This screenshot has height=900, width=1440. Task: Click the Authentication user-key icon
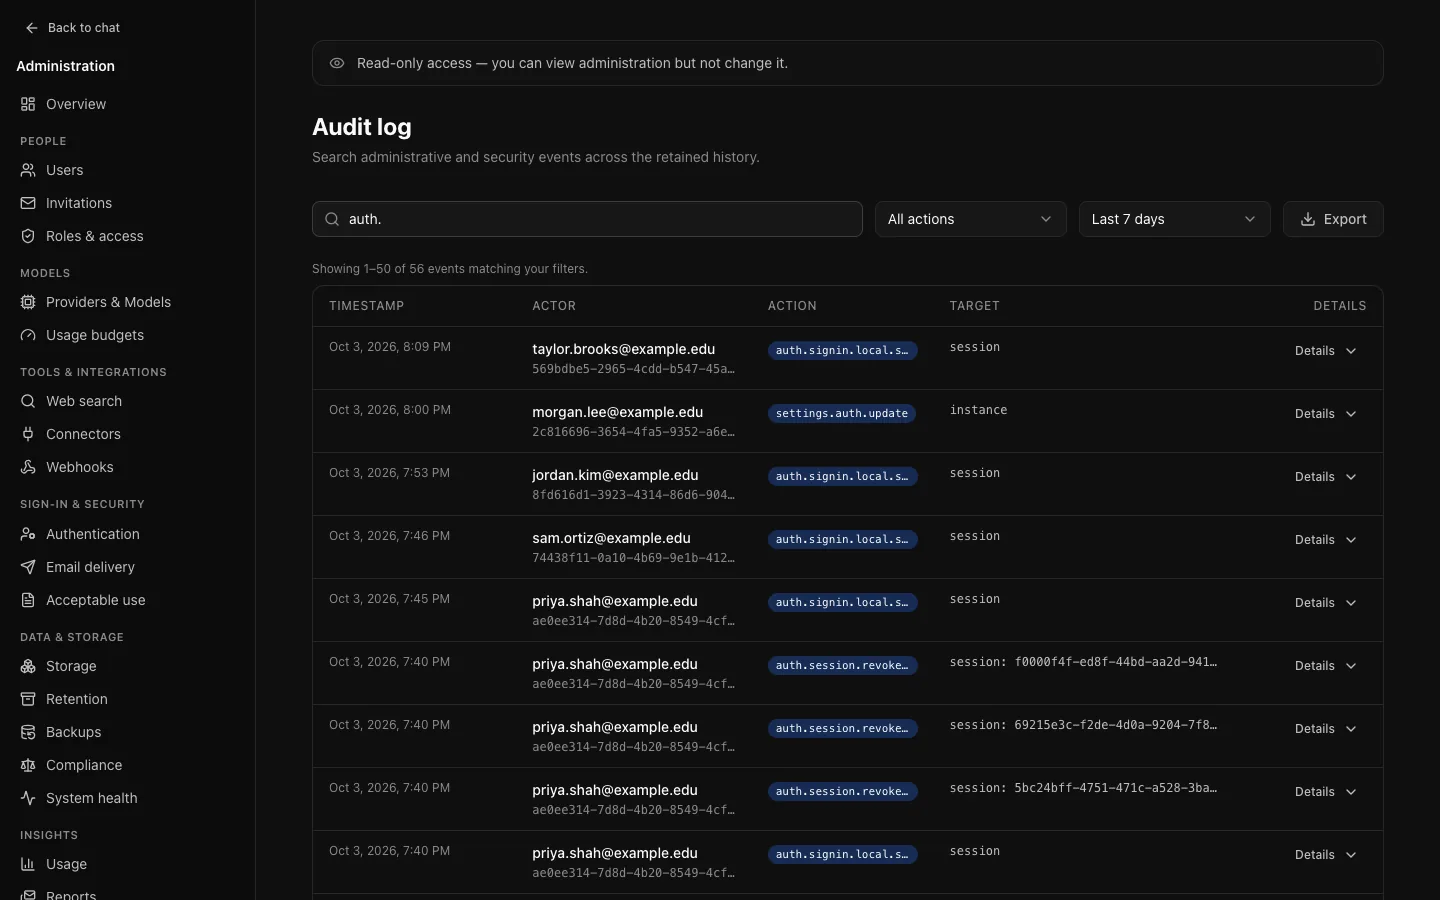[28, 534]
